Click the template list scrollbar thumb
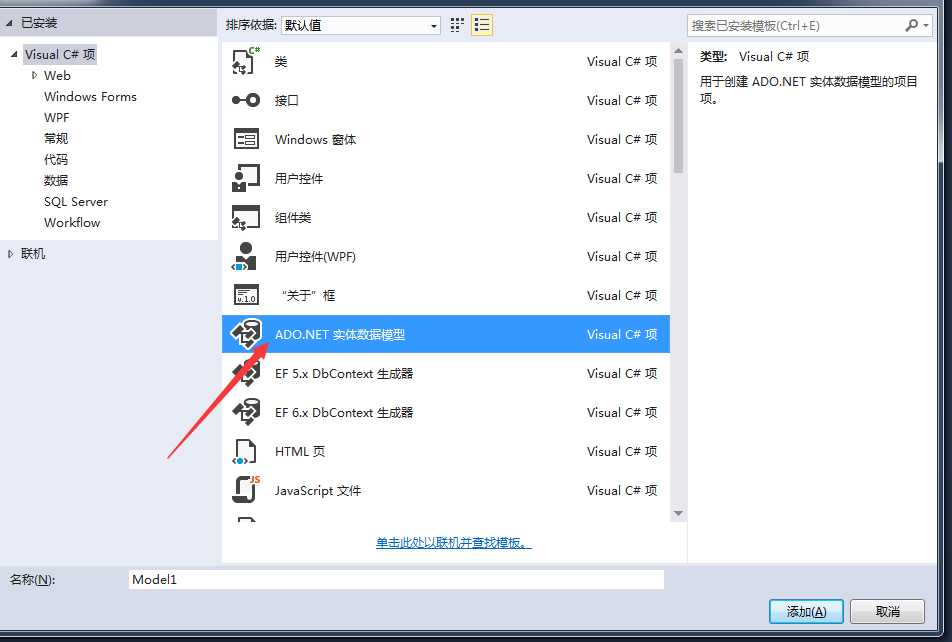Image resolution: width=952 pixels, height=642 pixels. 678,115
